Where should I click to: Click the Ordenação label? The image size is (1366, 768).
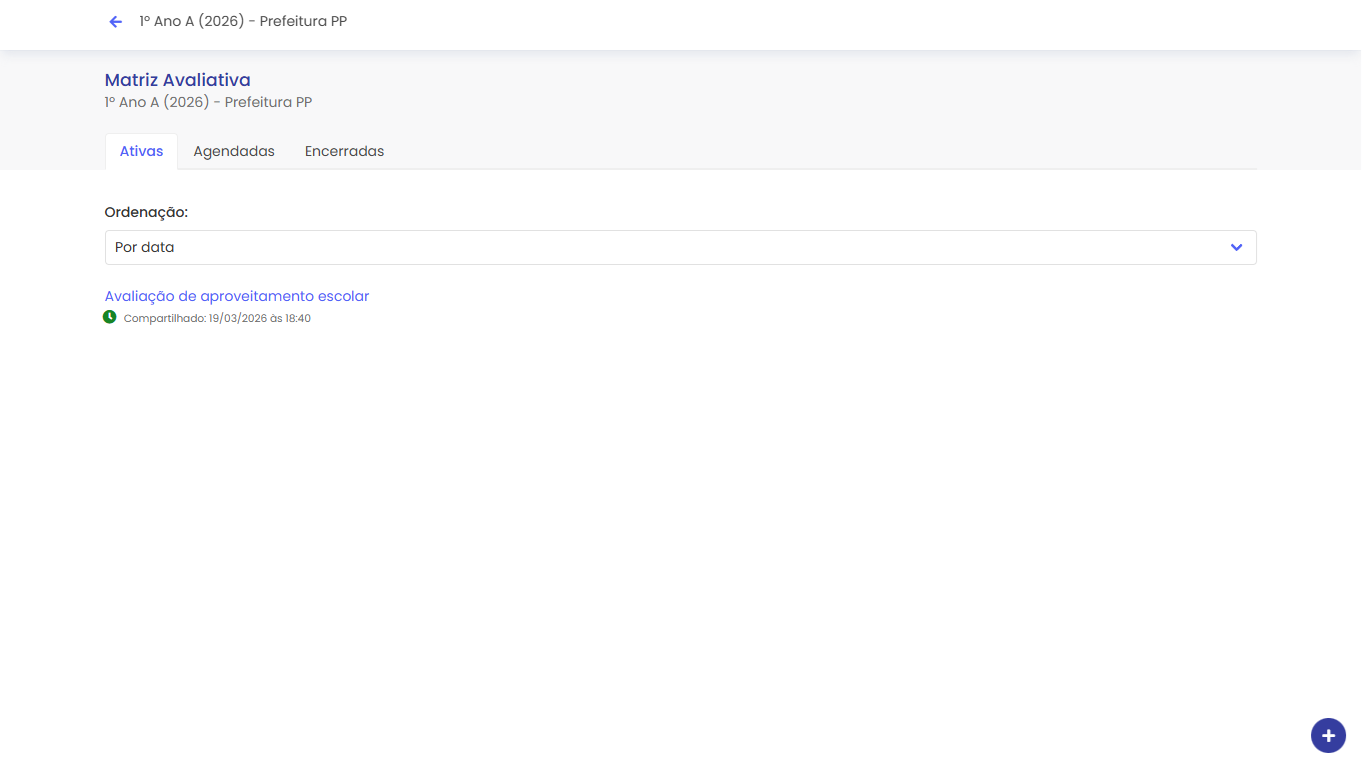pyautogui.click(x=146, y=212)
